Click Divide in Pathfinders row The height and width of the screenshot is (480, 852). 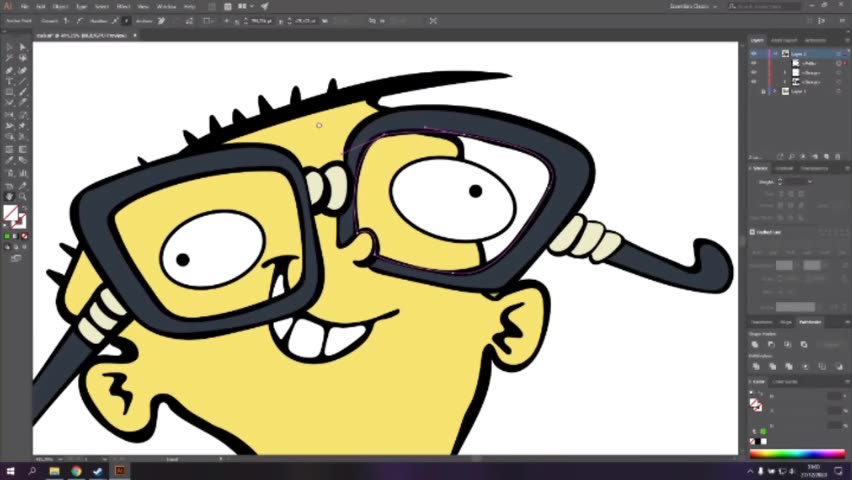[756, 366]
